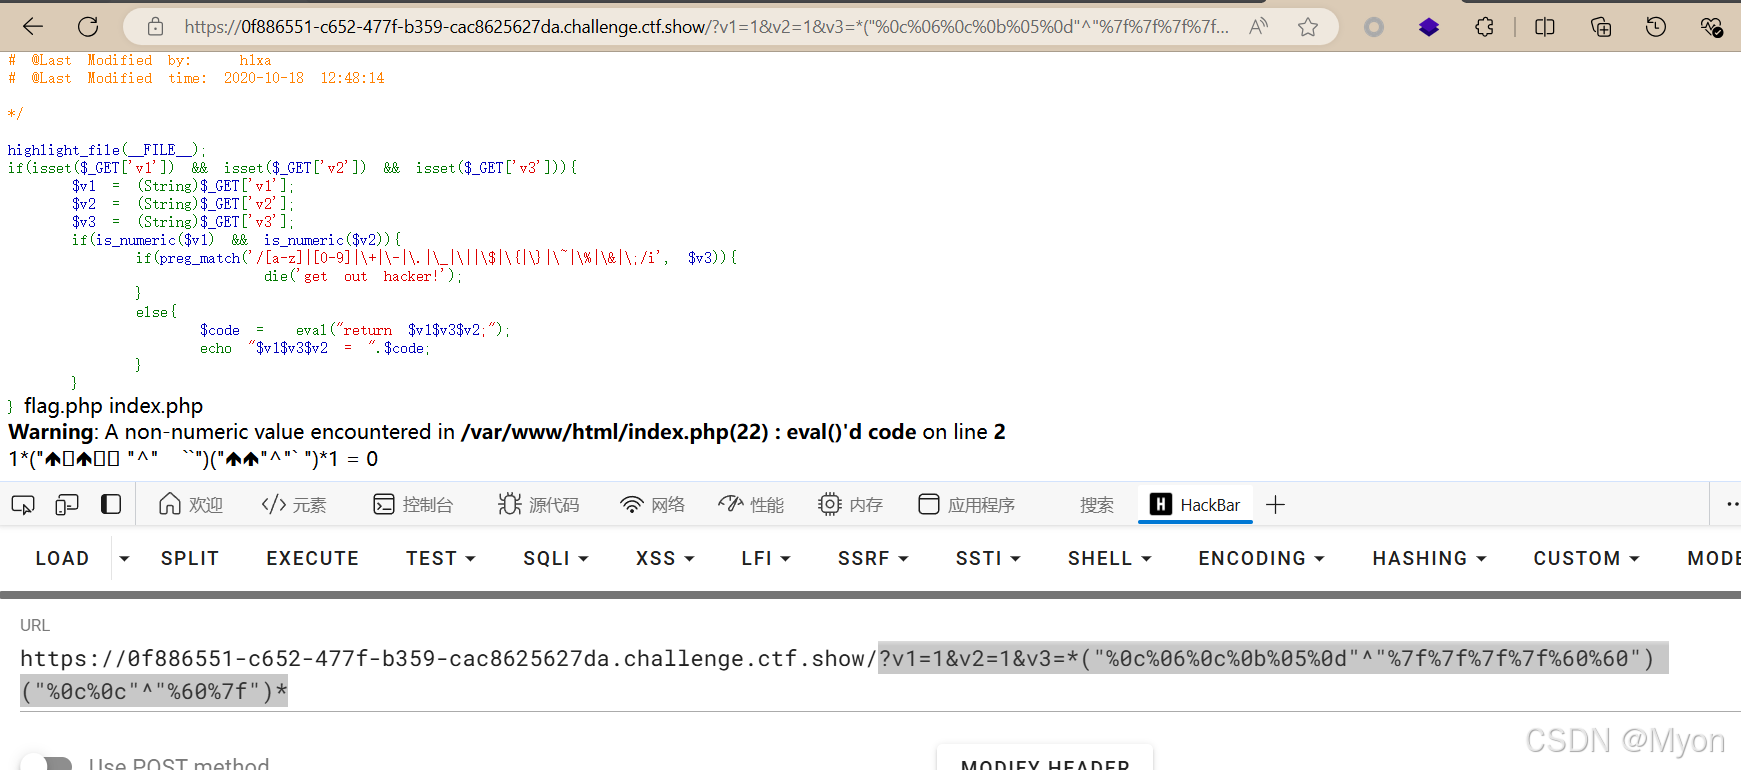
Task: Switch to the 元素 (Elements) tab
Action: coord(294,505)
